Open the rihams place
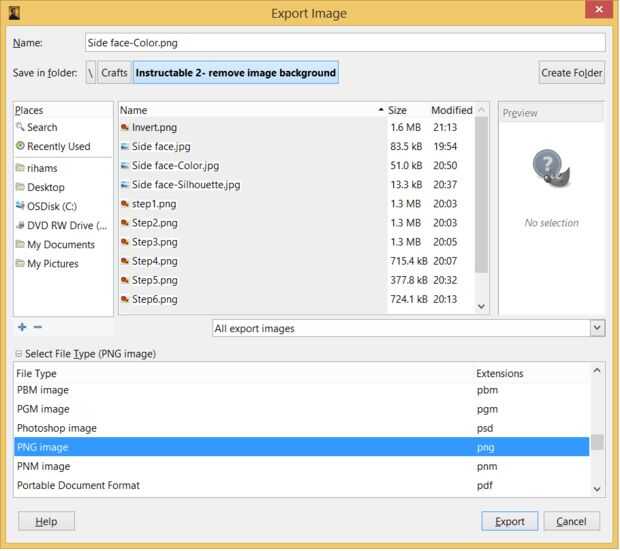Screen dimensions: 620x551 [42, 168]
